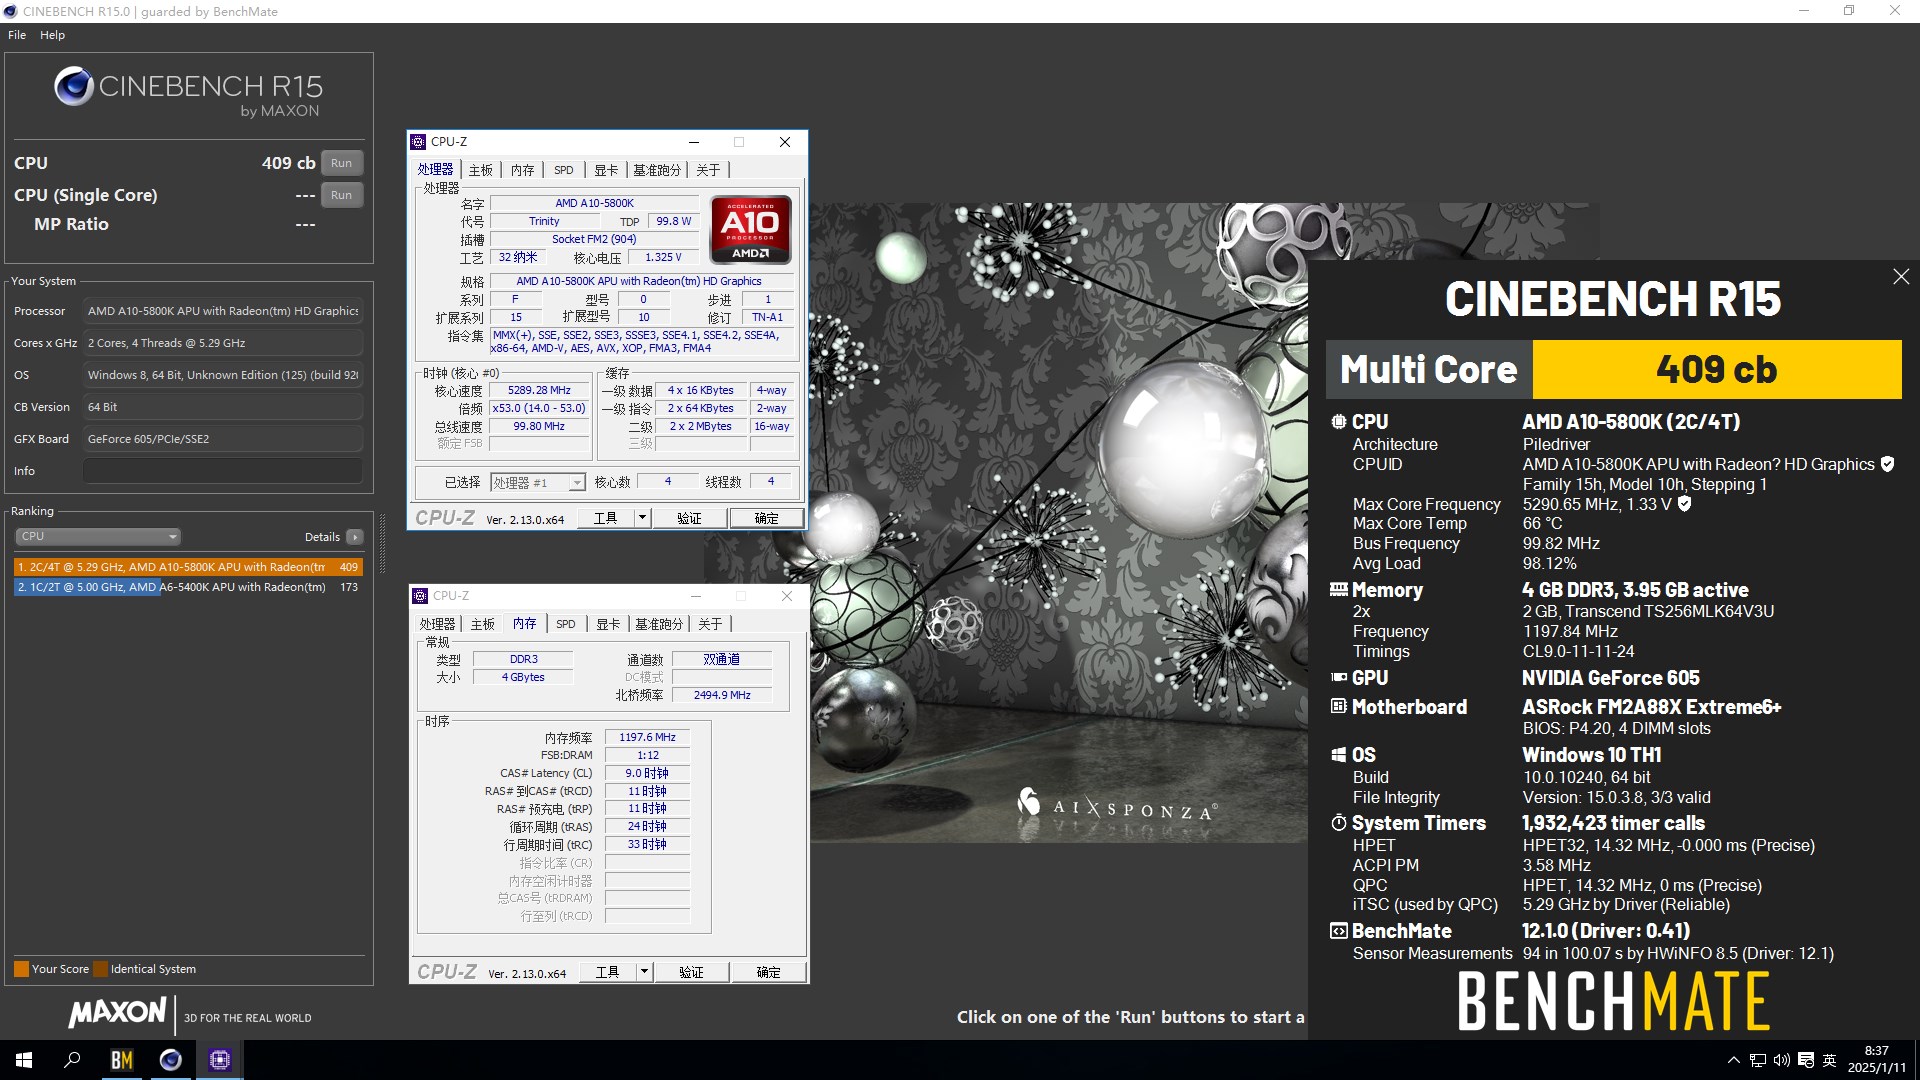Click verified shield icon beside CPUID

pos(1887,464)
